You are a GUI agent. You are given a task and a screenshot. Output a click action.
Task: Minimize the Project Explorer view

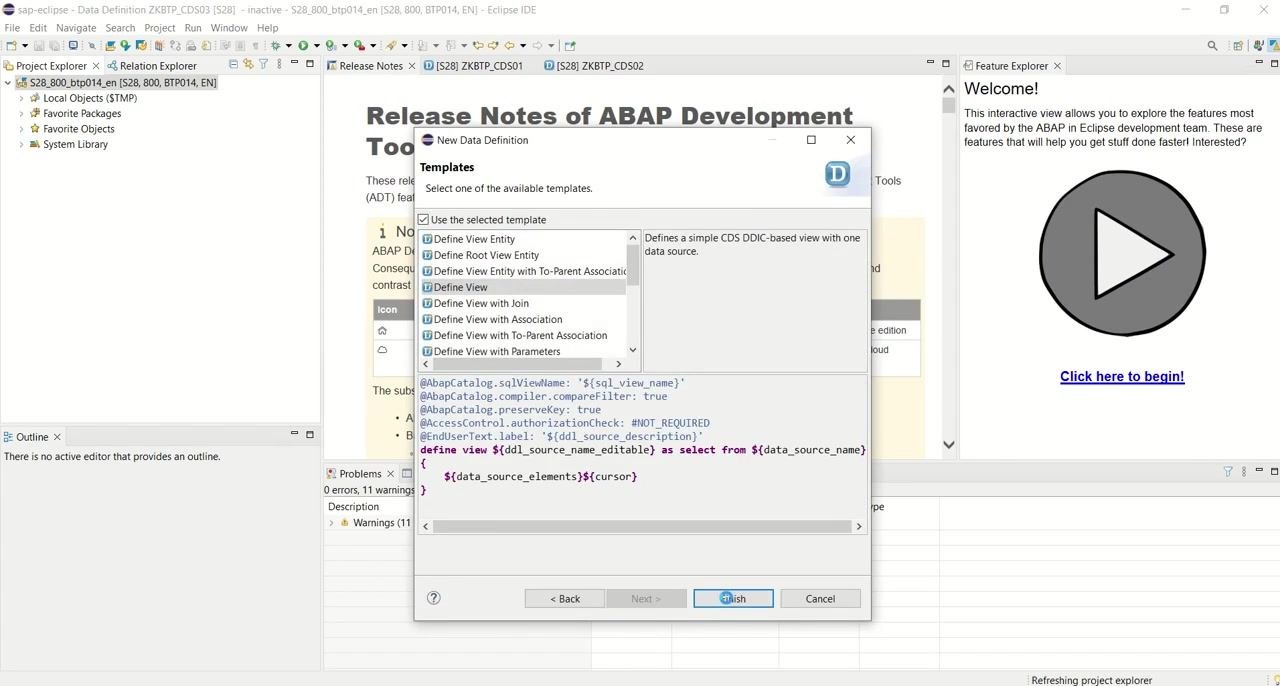click(294, 63)
